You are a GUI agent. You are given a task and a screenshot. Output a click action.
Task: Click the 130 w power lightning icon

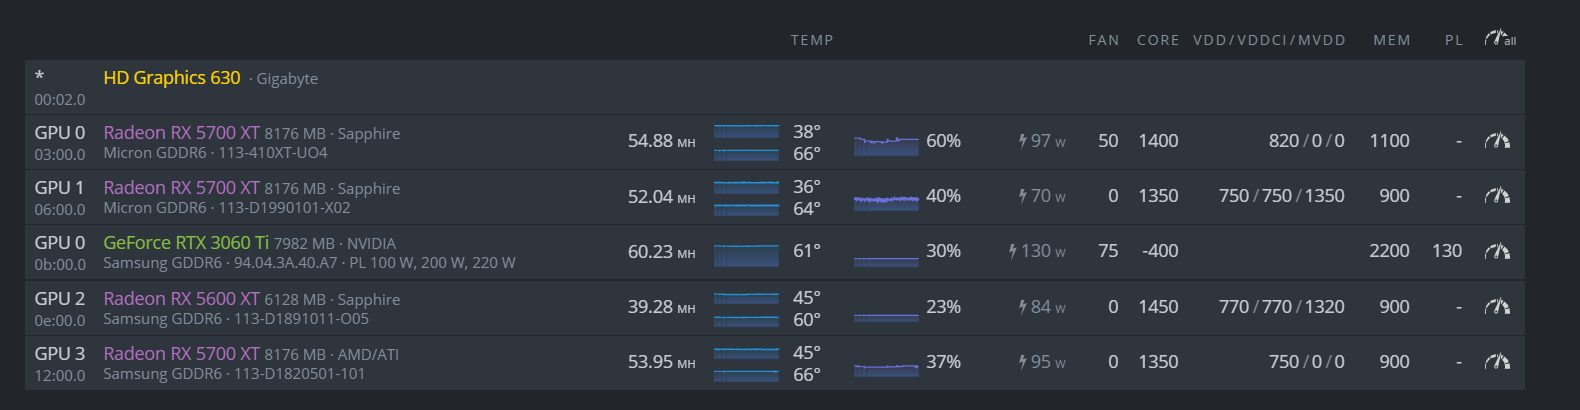tap(1013, 251)
